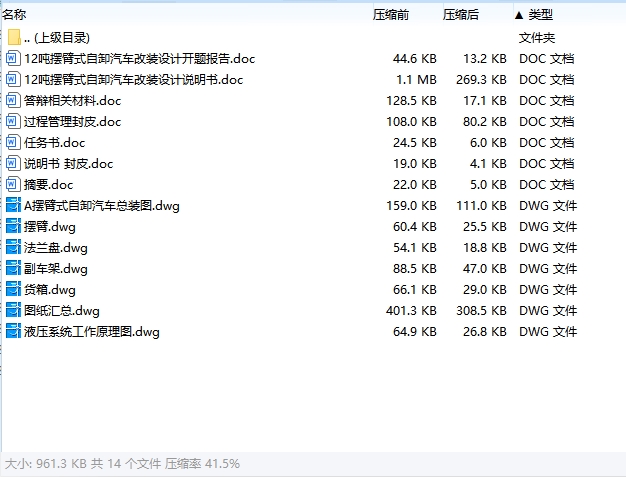The image size is (626, 477).
Task: Click Word icon beside 摘要.doc
Action: [x=13, y=184]
